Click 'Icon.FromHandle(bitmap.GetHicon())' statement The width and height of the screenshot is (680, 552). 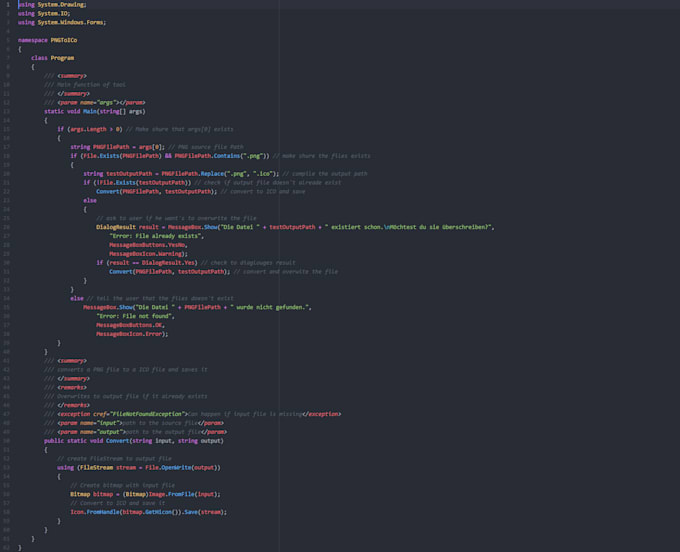coord(125,512)
